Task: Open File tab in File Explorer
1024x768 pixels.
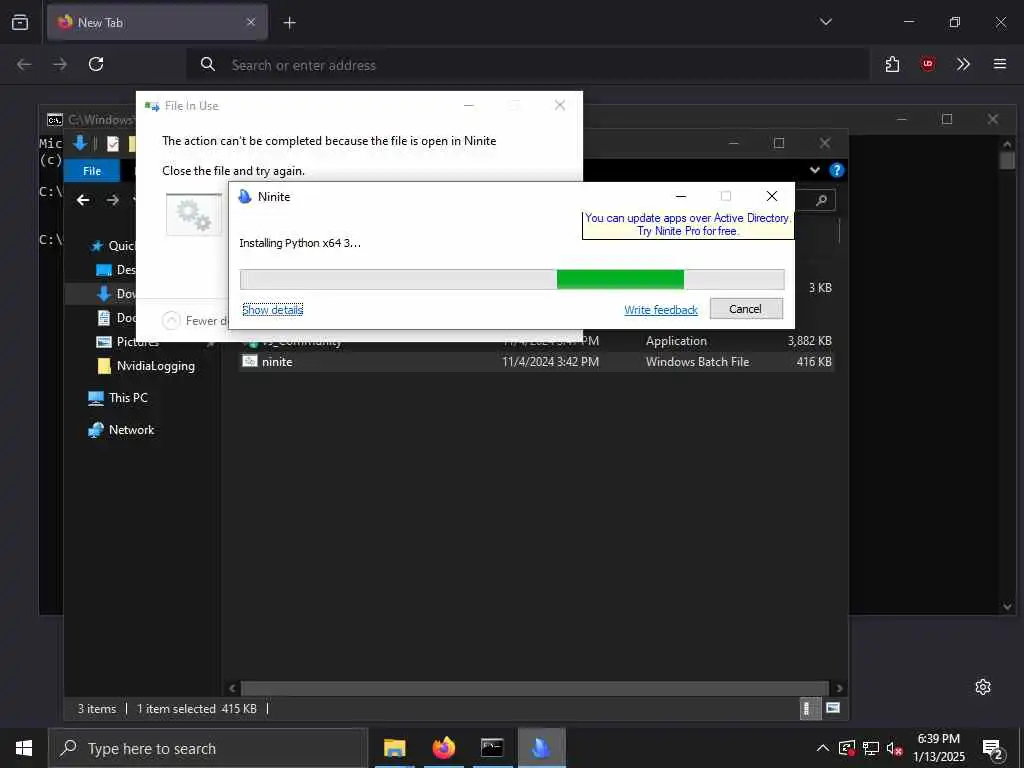Action: tap(92, 170)
